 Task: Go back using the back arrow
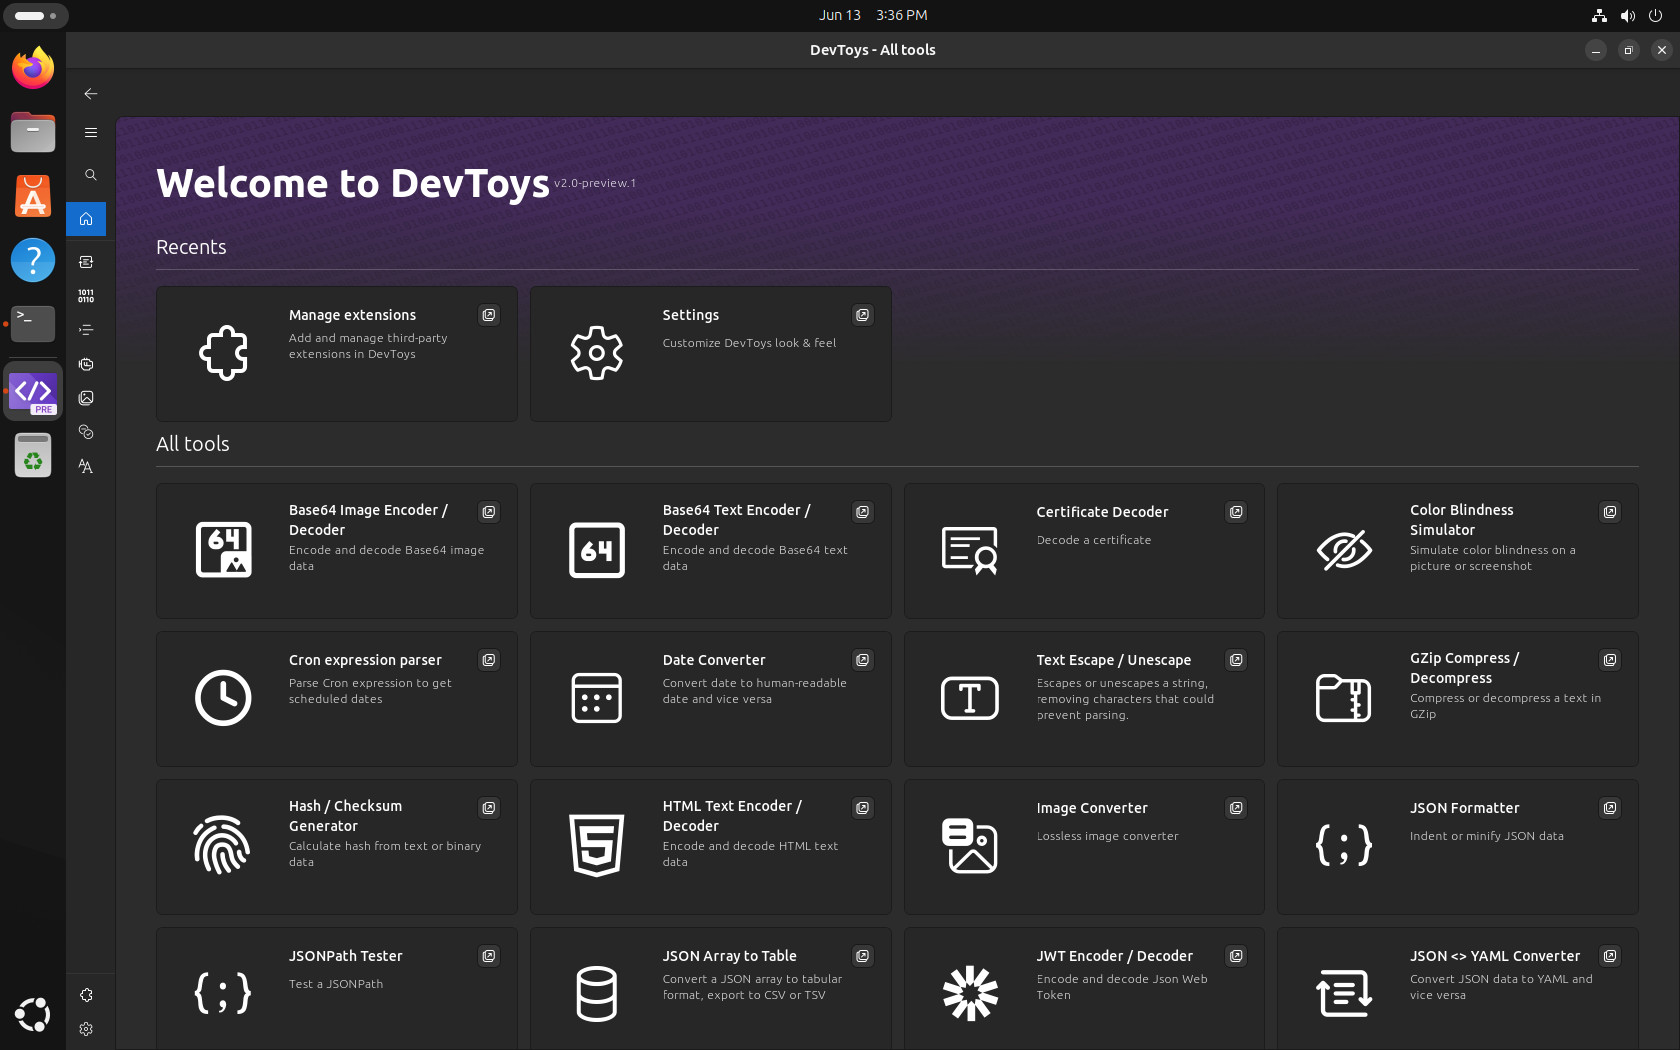[90, 93]
